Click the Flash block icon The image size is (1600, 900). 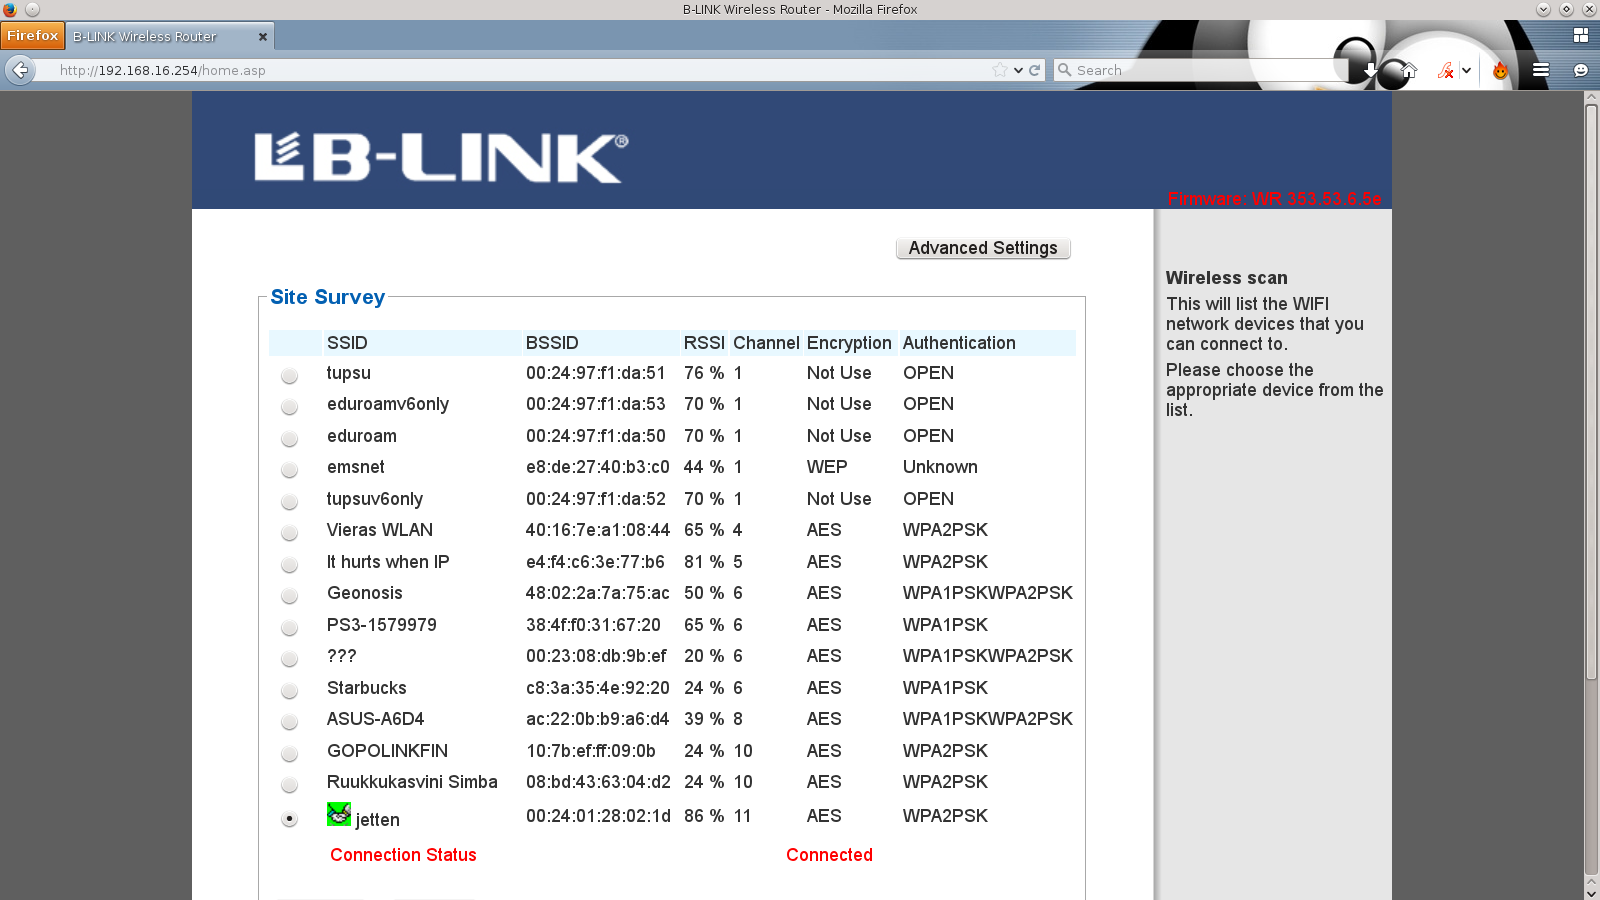[1445, 70]
